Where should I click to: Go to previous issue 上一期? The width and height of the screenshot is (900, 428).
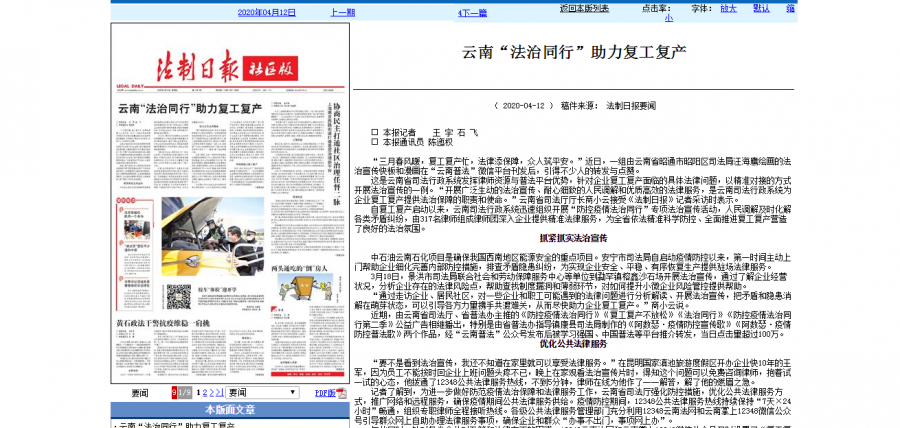(x=343, y=13)
